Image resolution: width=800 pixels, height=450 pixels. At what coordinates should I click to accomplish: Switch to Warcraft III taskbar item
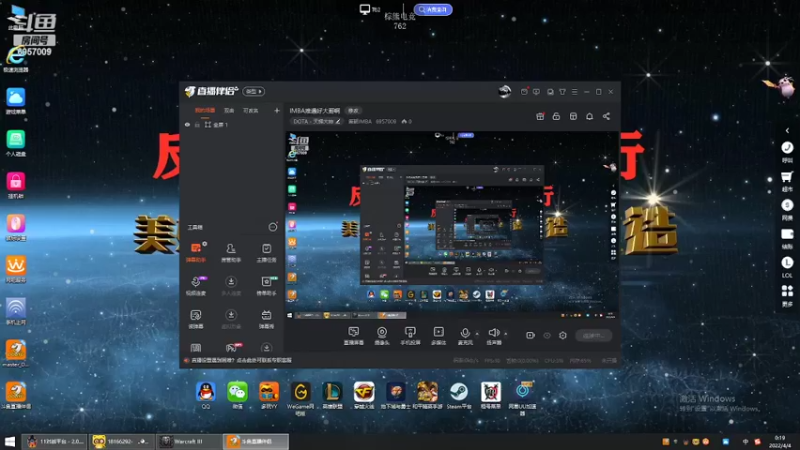coord(188,441)
